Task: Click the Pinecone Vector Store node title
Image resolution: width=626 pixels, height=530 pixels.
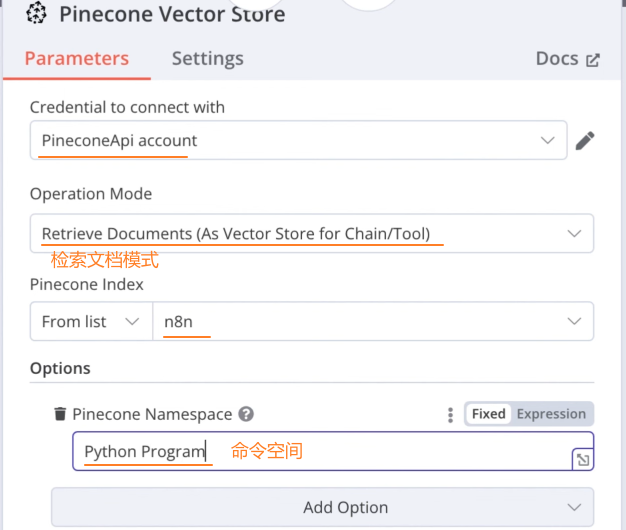Action: 172,14
